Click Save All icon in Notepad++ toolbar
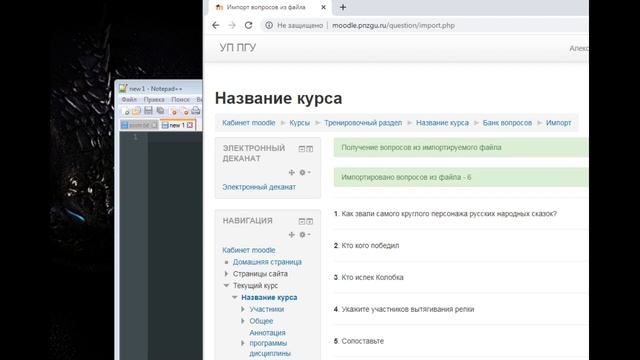Image resolution: width=640 pixels, height=360 pixels. [x=160, y=111]
